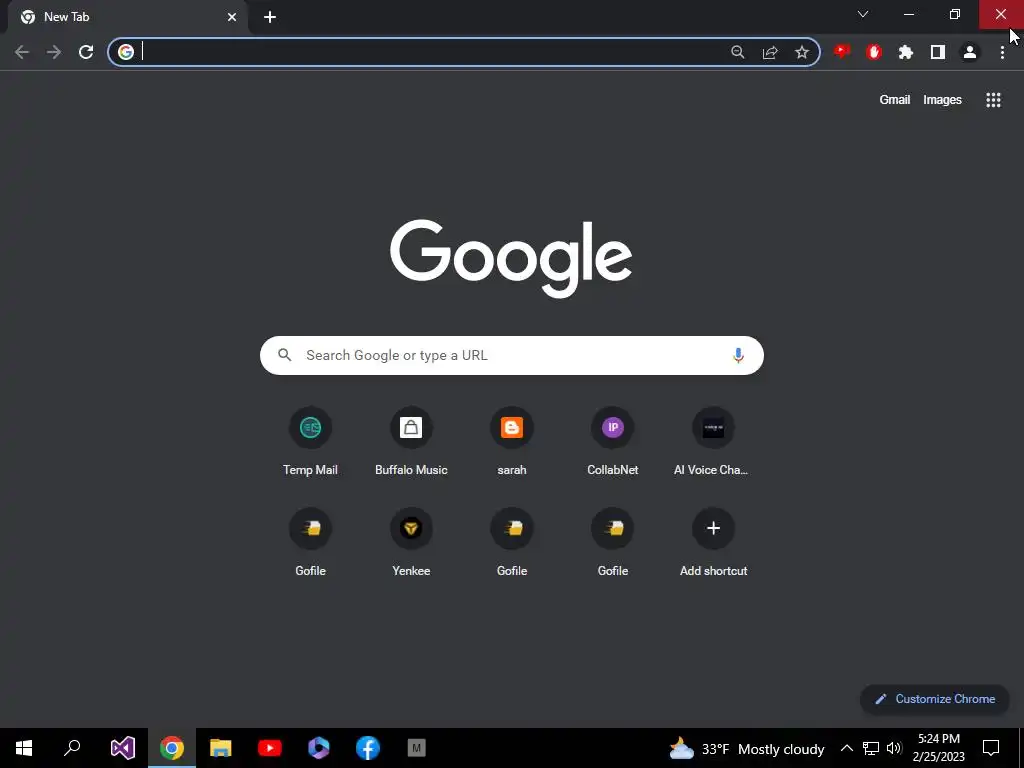Open the volume speaker icon
The image size is (1024, 768).
[x=894, y=748]
